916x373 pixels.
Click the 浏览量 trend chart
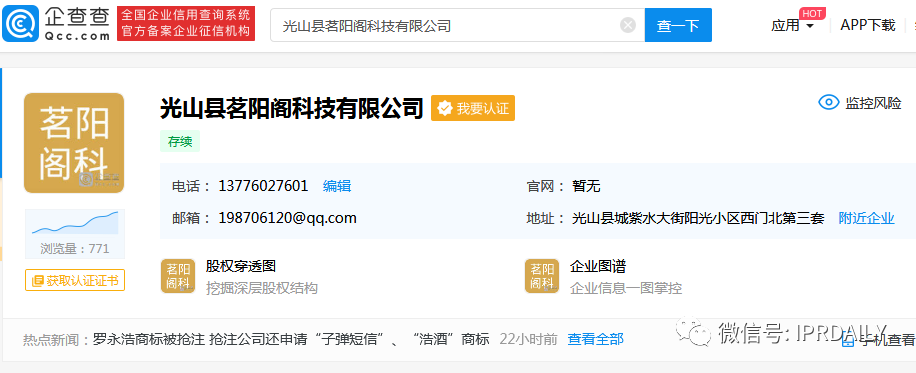tap(75, 223)
